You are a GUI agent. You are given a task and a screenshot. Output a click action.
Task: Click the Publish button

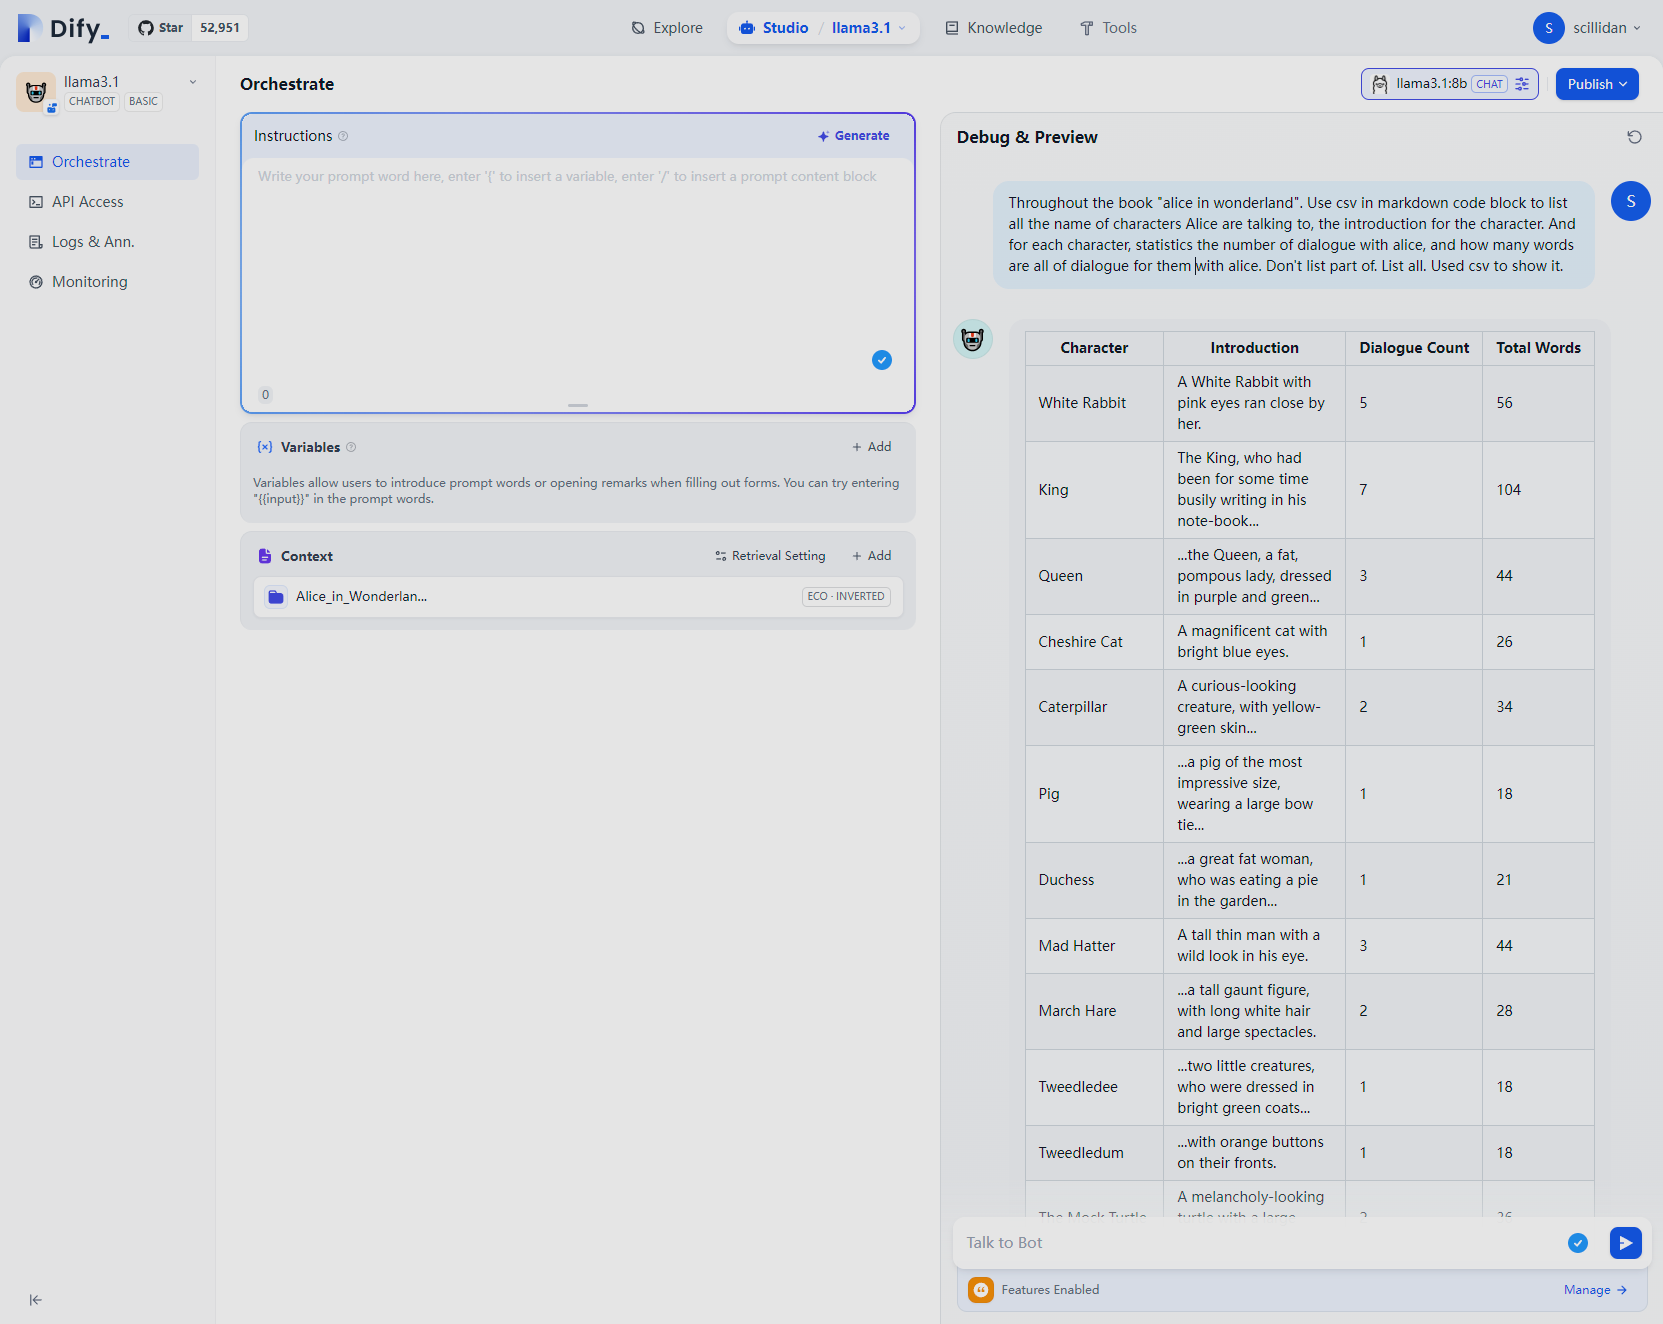[1597, 84]
